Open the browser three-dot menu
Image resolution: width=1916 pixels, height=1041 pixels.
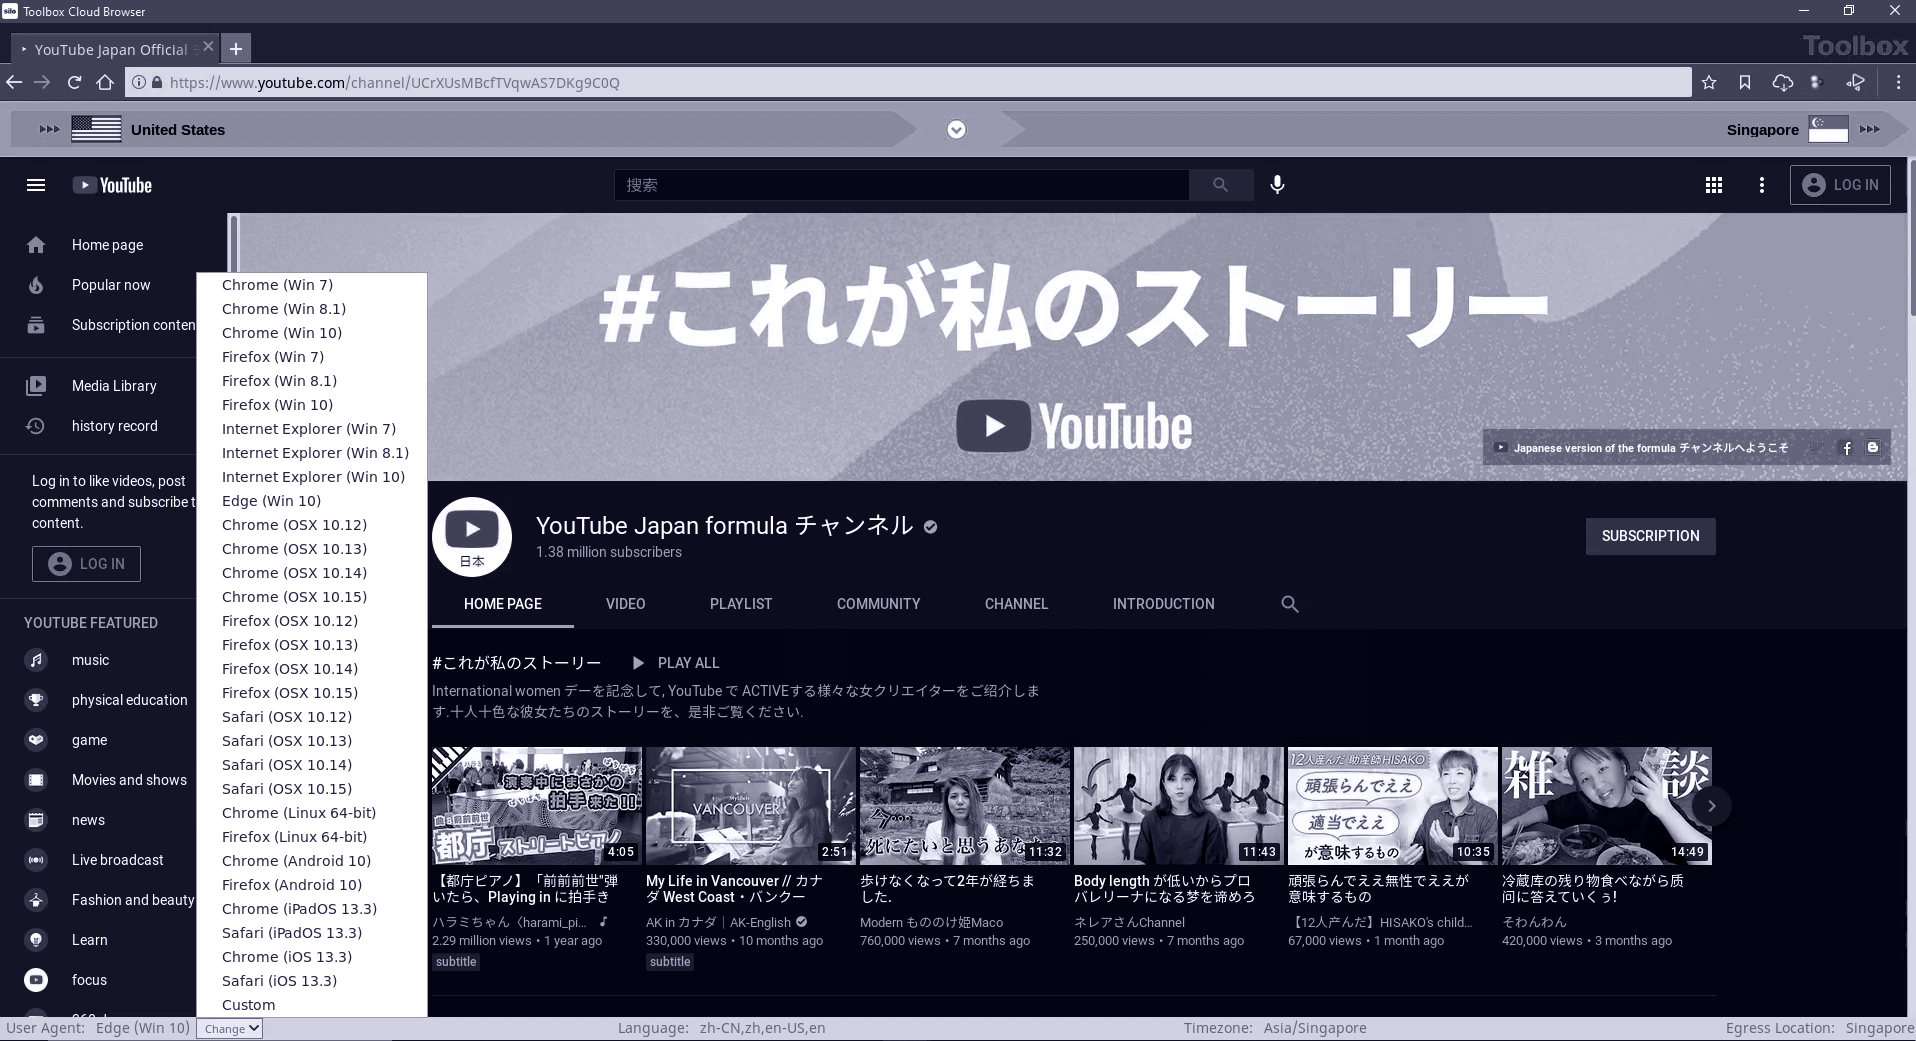(1898, 82)
